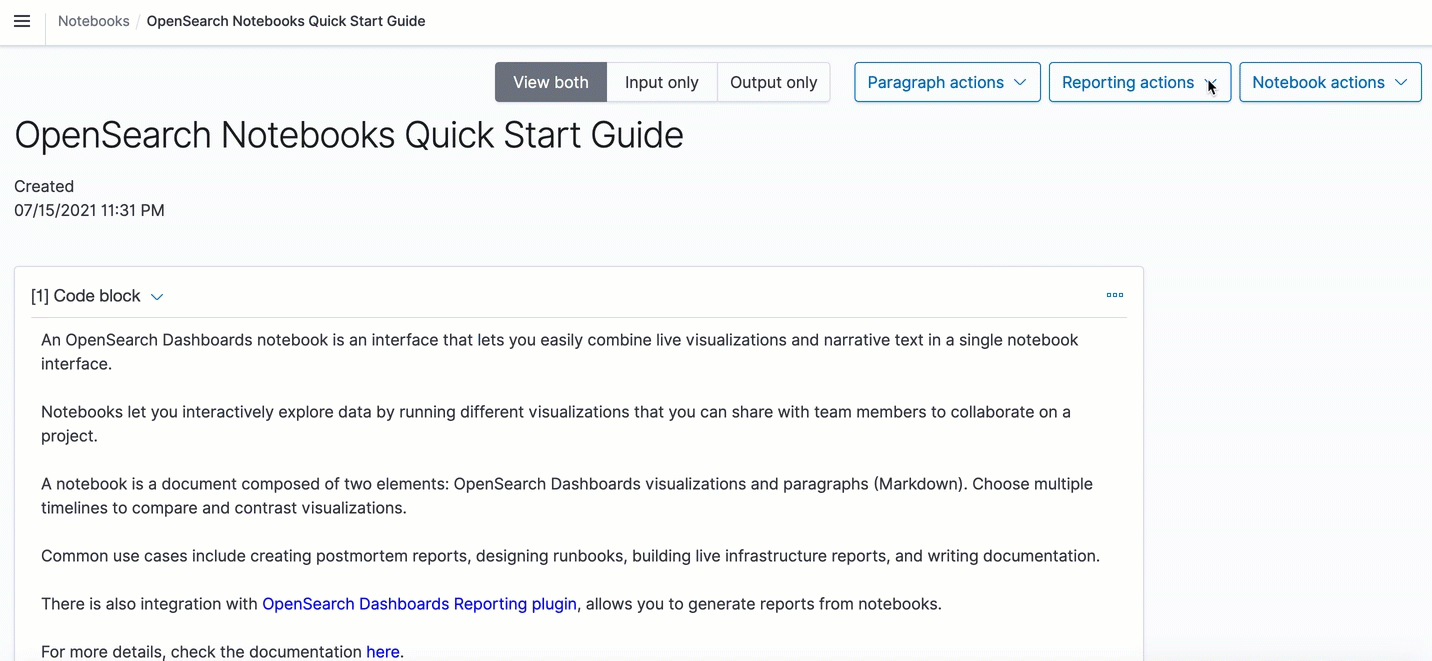Viewport: 1432px width, 661px height.
Task: Open paragraph options via the three-dots icon
Action: pos(1114,295)
